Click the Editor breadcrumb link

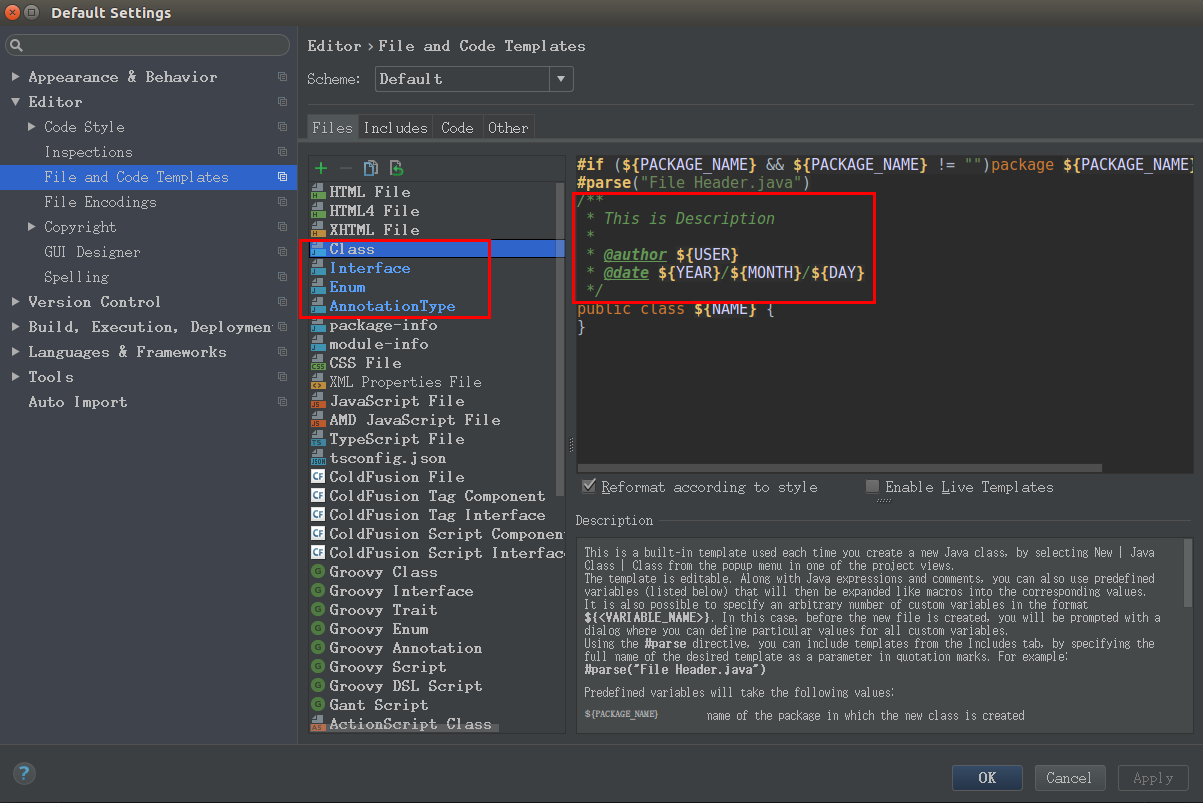point(334,46)
